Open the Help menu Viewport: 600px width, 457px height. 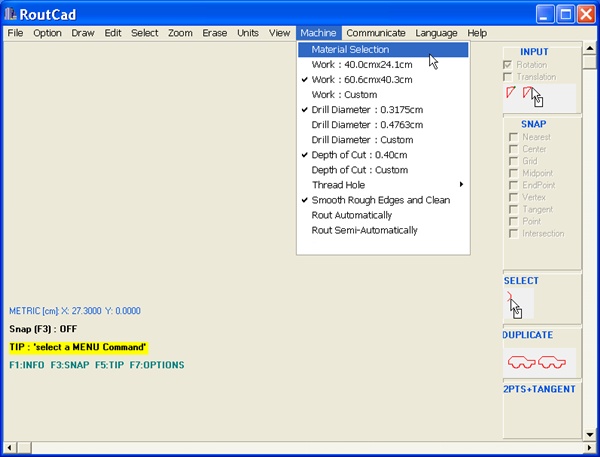(477, 33)
